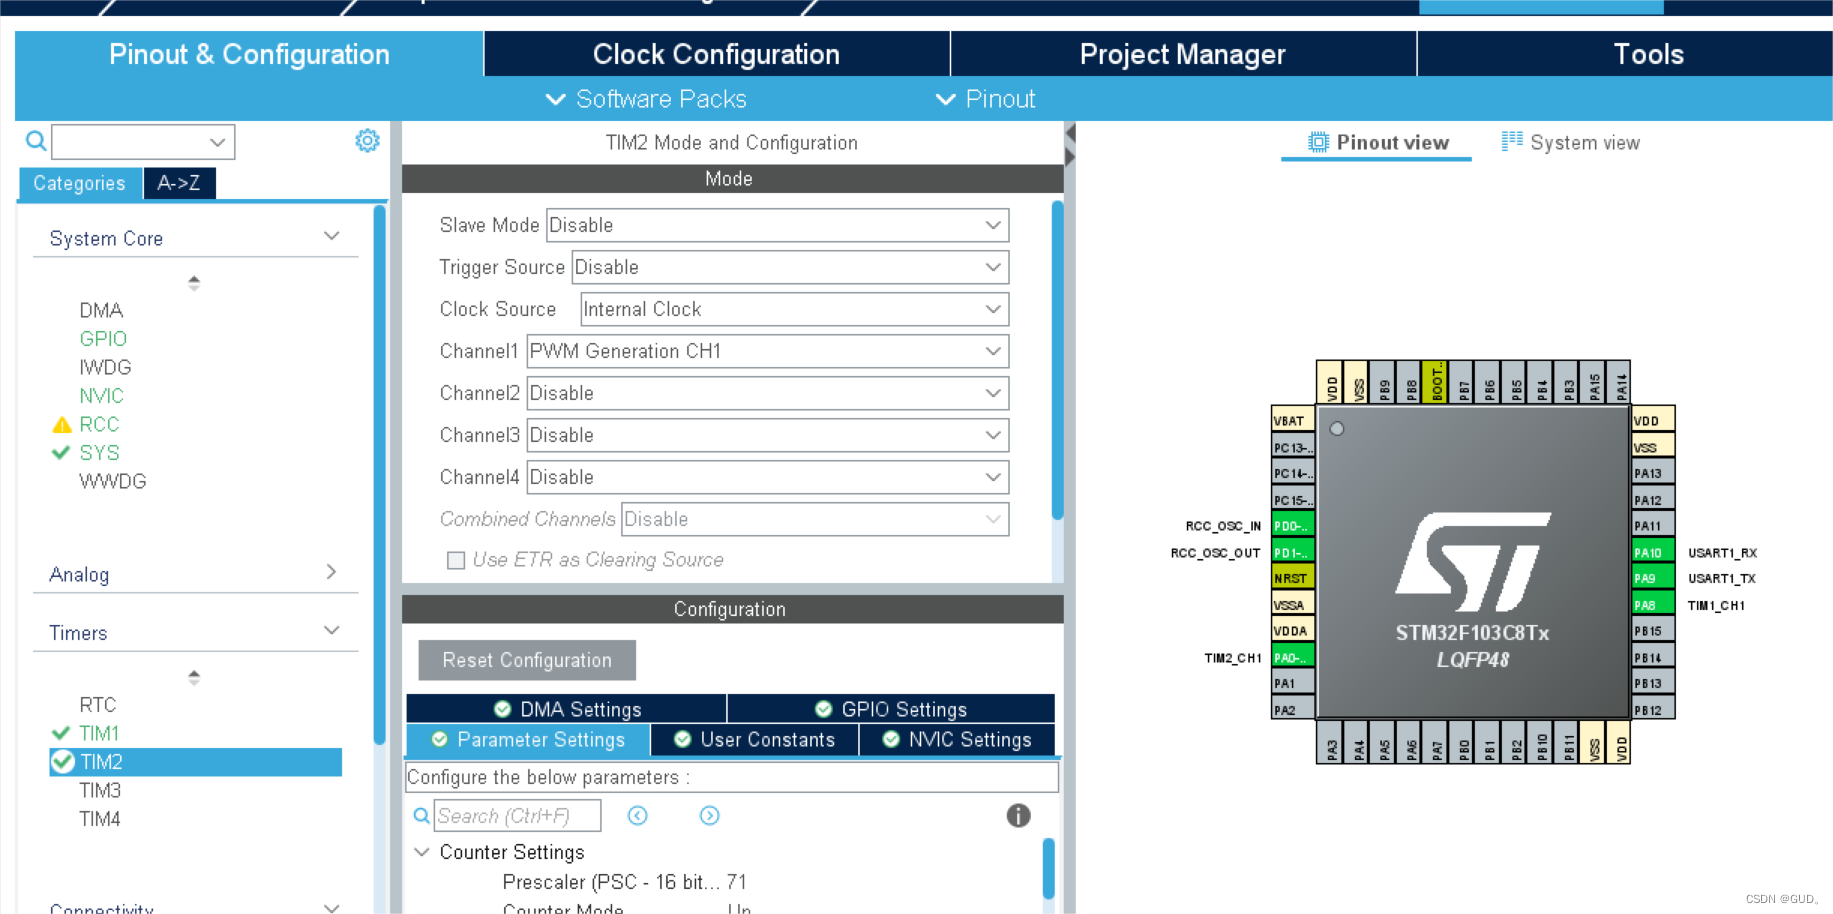Click the parameter Search (Ctrl+F) field
1833x914 pixels.
517,816
